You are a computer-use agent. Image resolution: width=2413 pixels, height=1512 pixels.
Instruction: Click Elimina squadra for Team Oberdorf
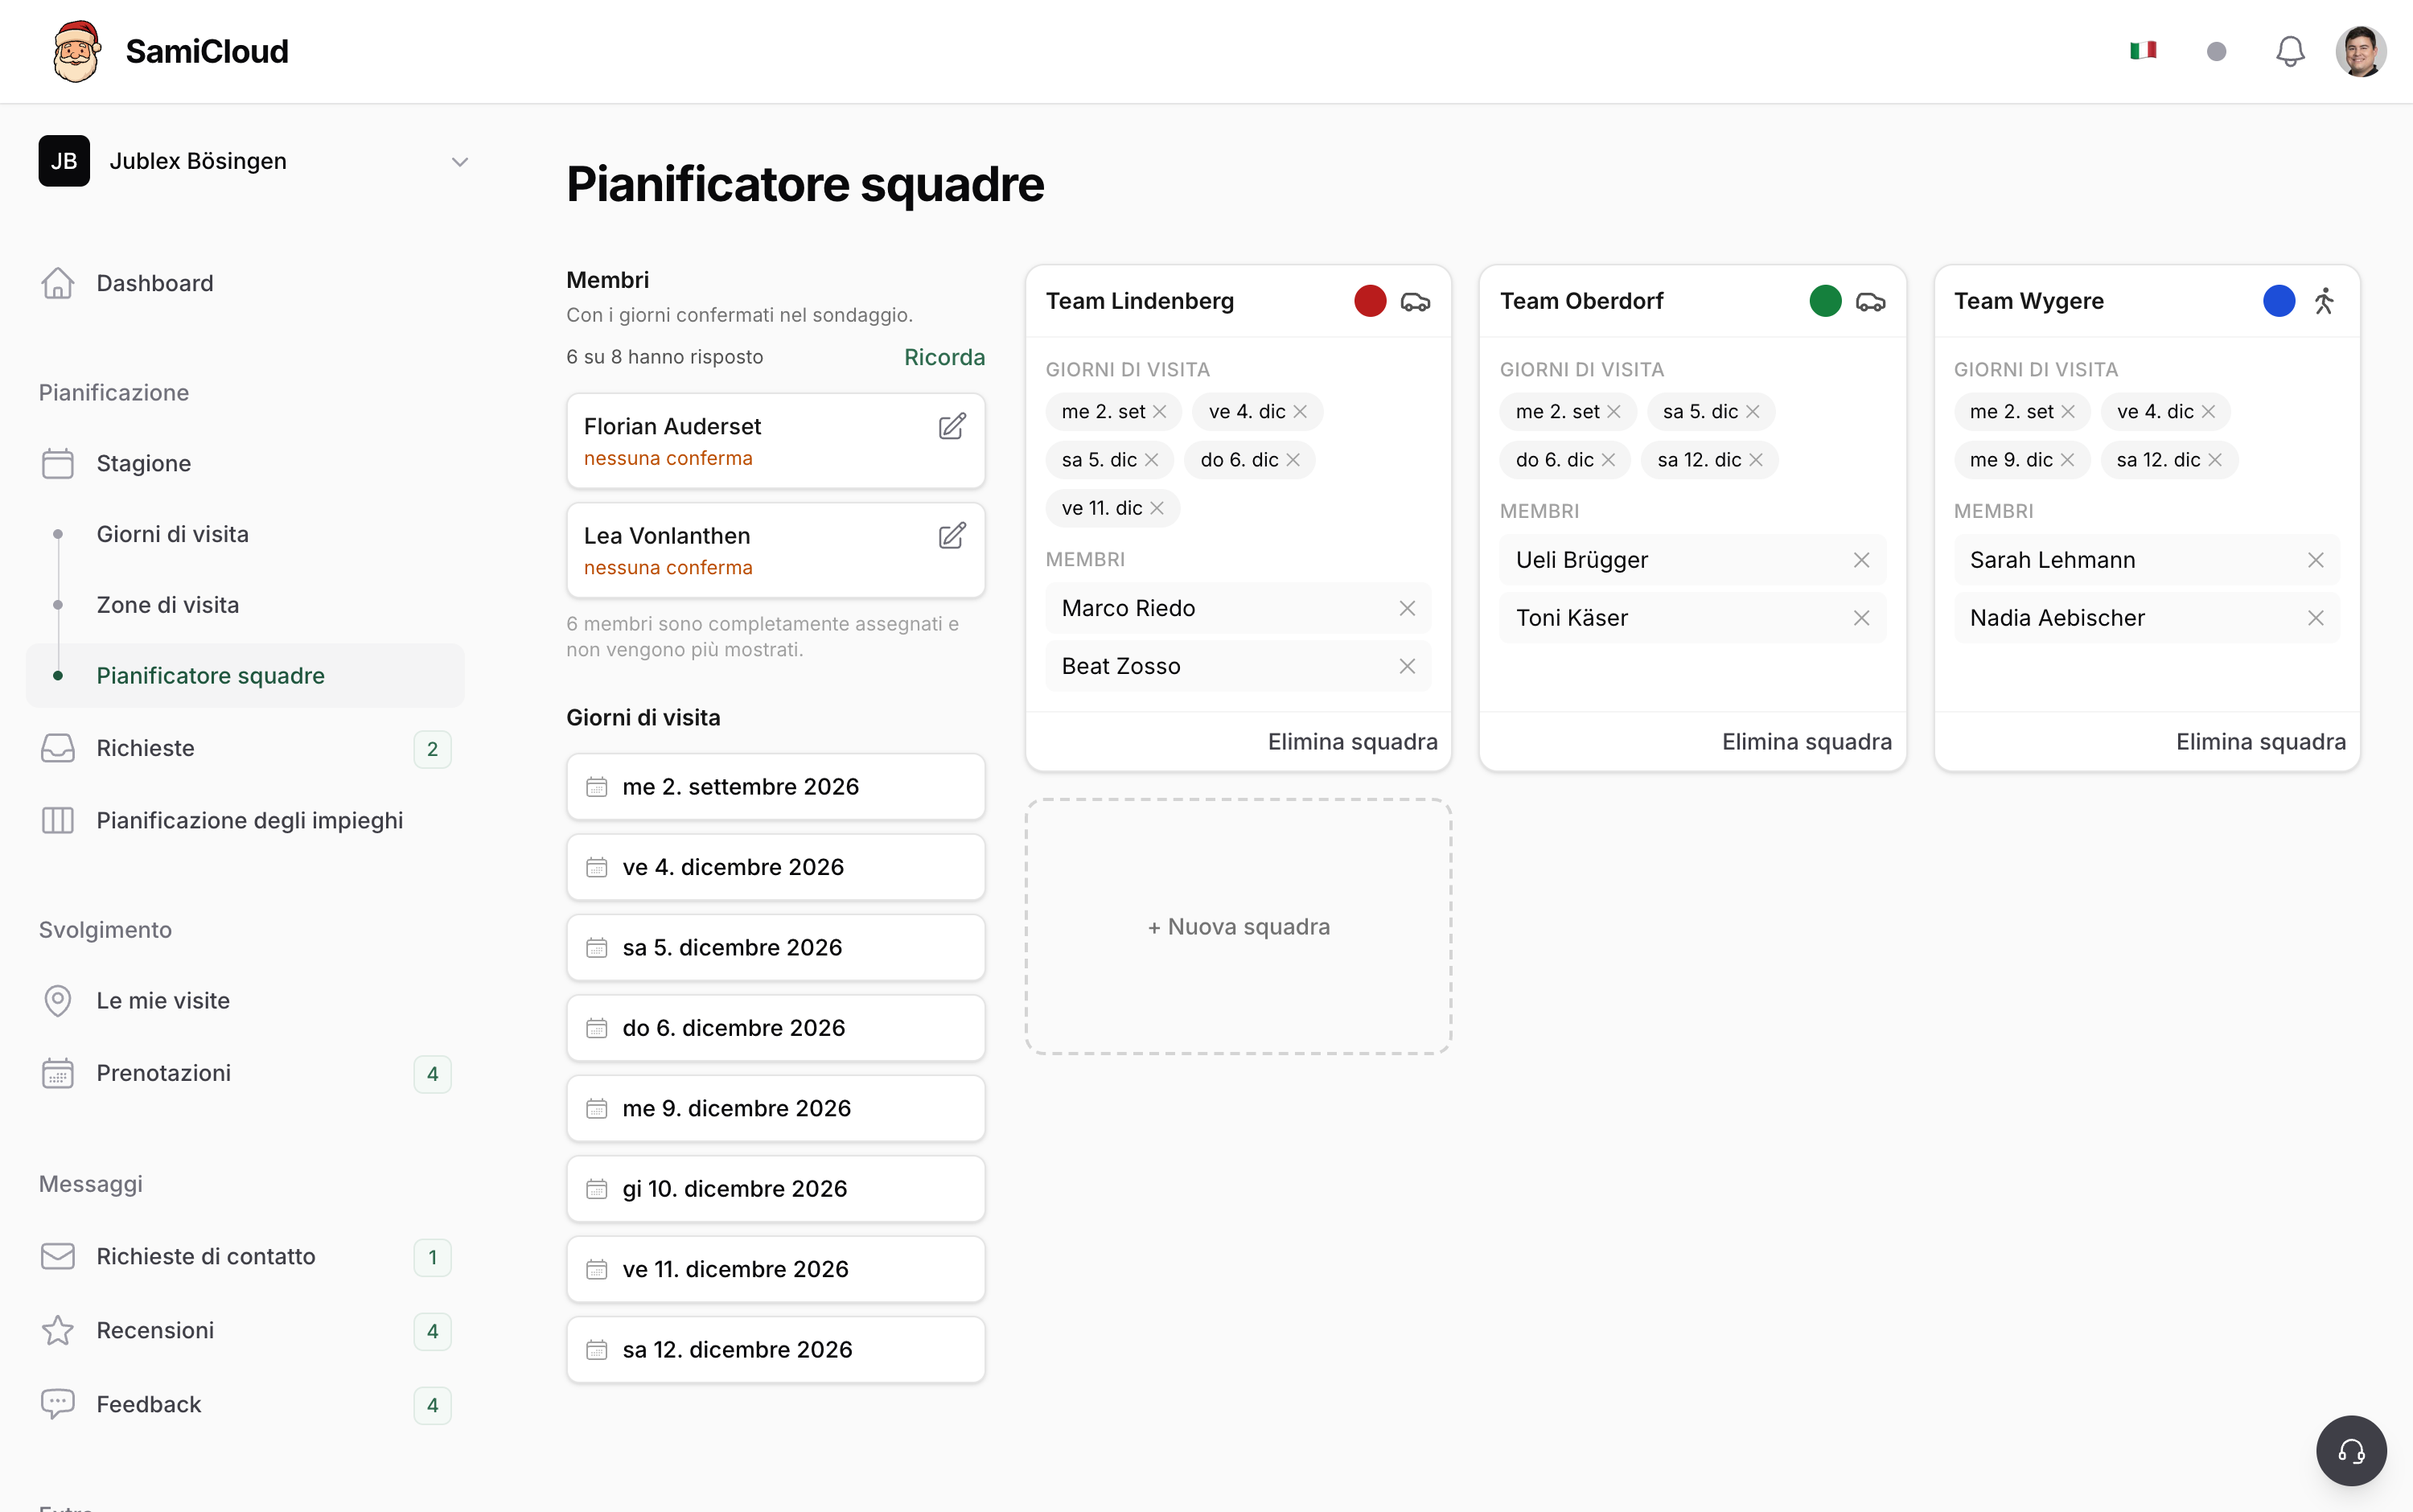click(x=1806, y=742)
